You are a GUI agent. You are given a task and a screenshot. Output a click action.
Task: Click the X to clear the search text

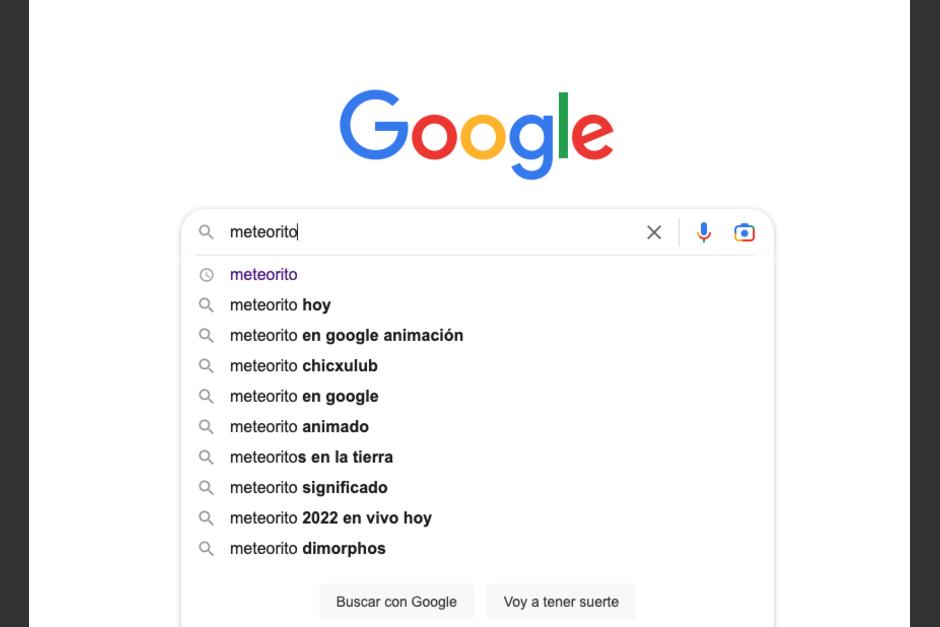[654, 231]
